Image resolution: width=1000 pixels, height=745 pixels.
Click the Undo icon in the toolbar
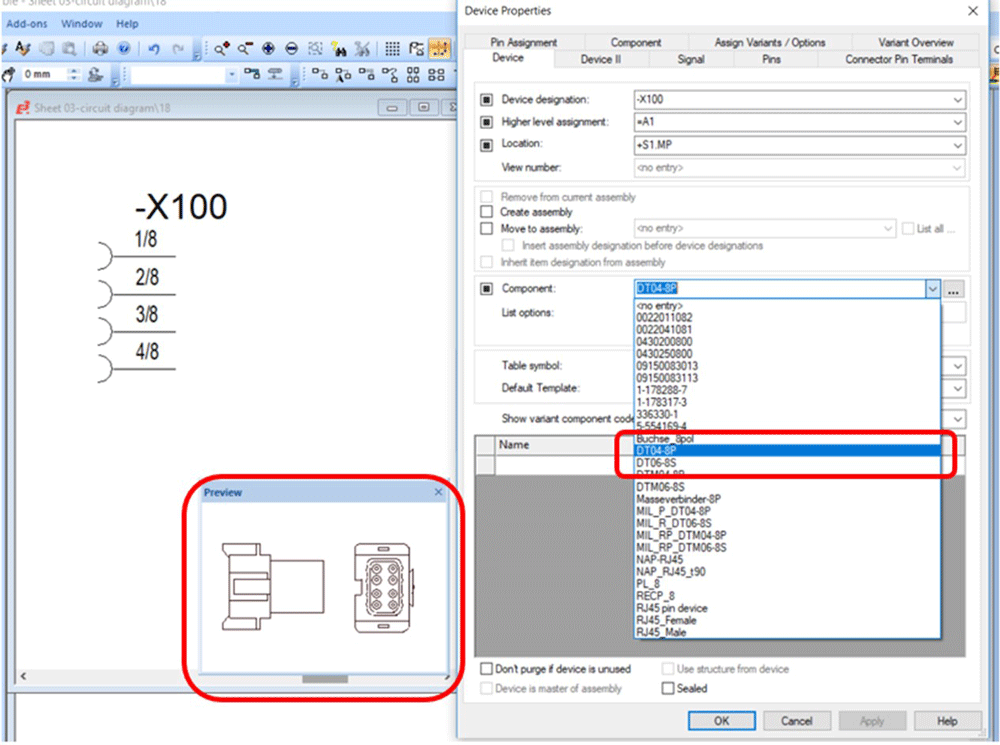point(153,48)
